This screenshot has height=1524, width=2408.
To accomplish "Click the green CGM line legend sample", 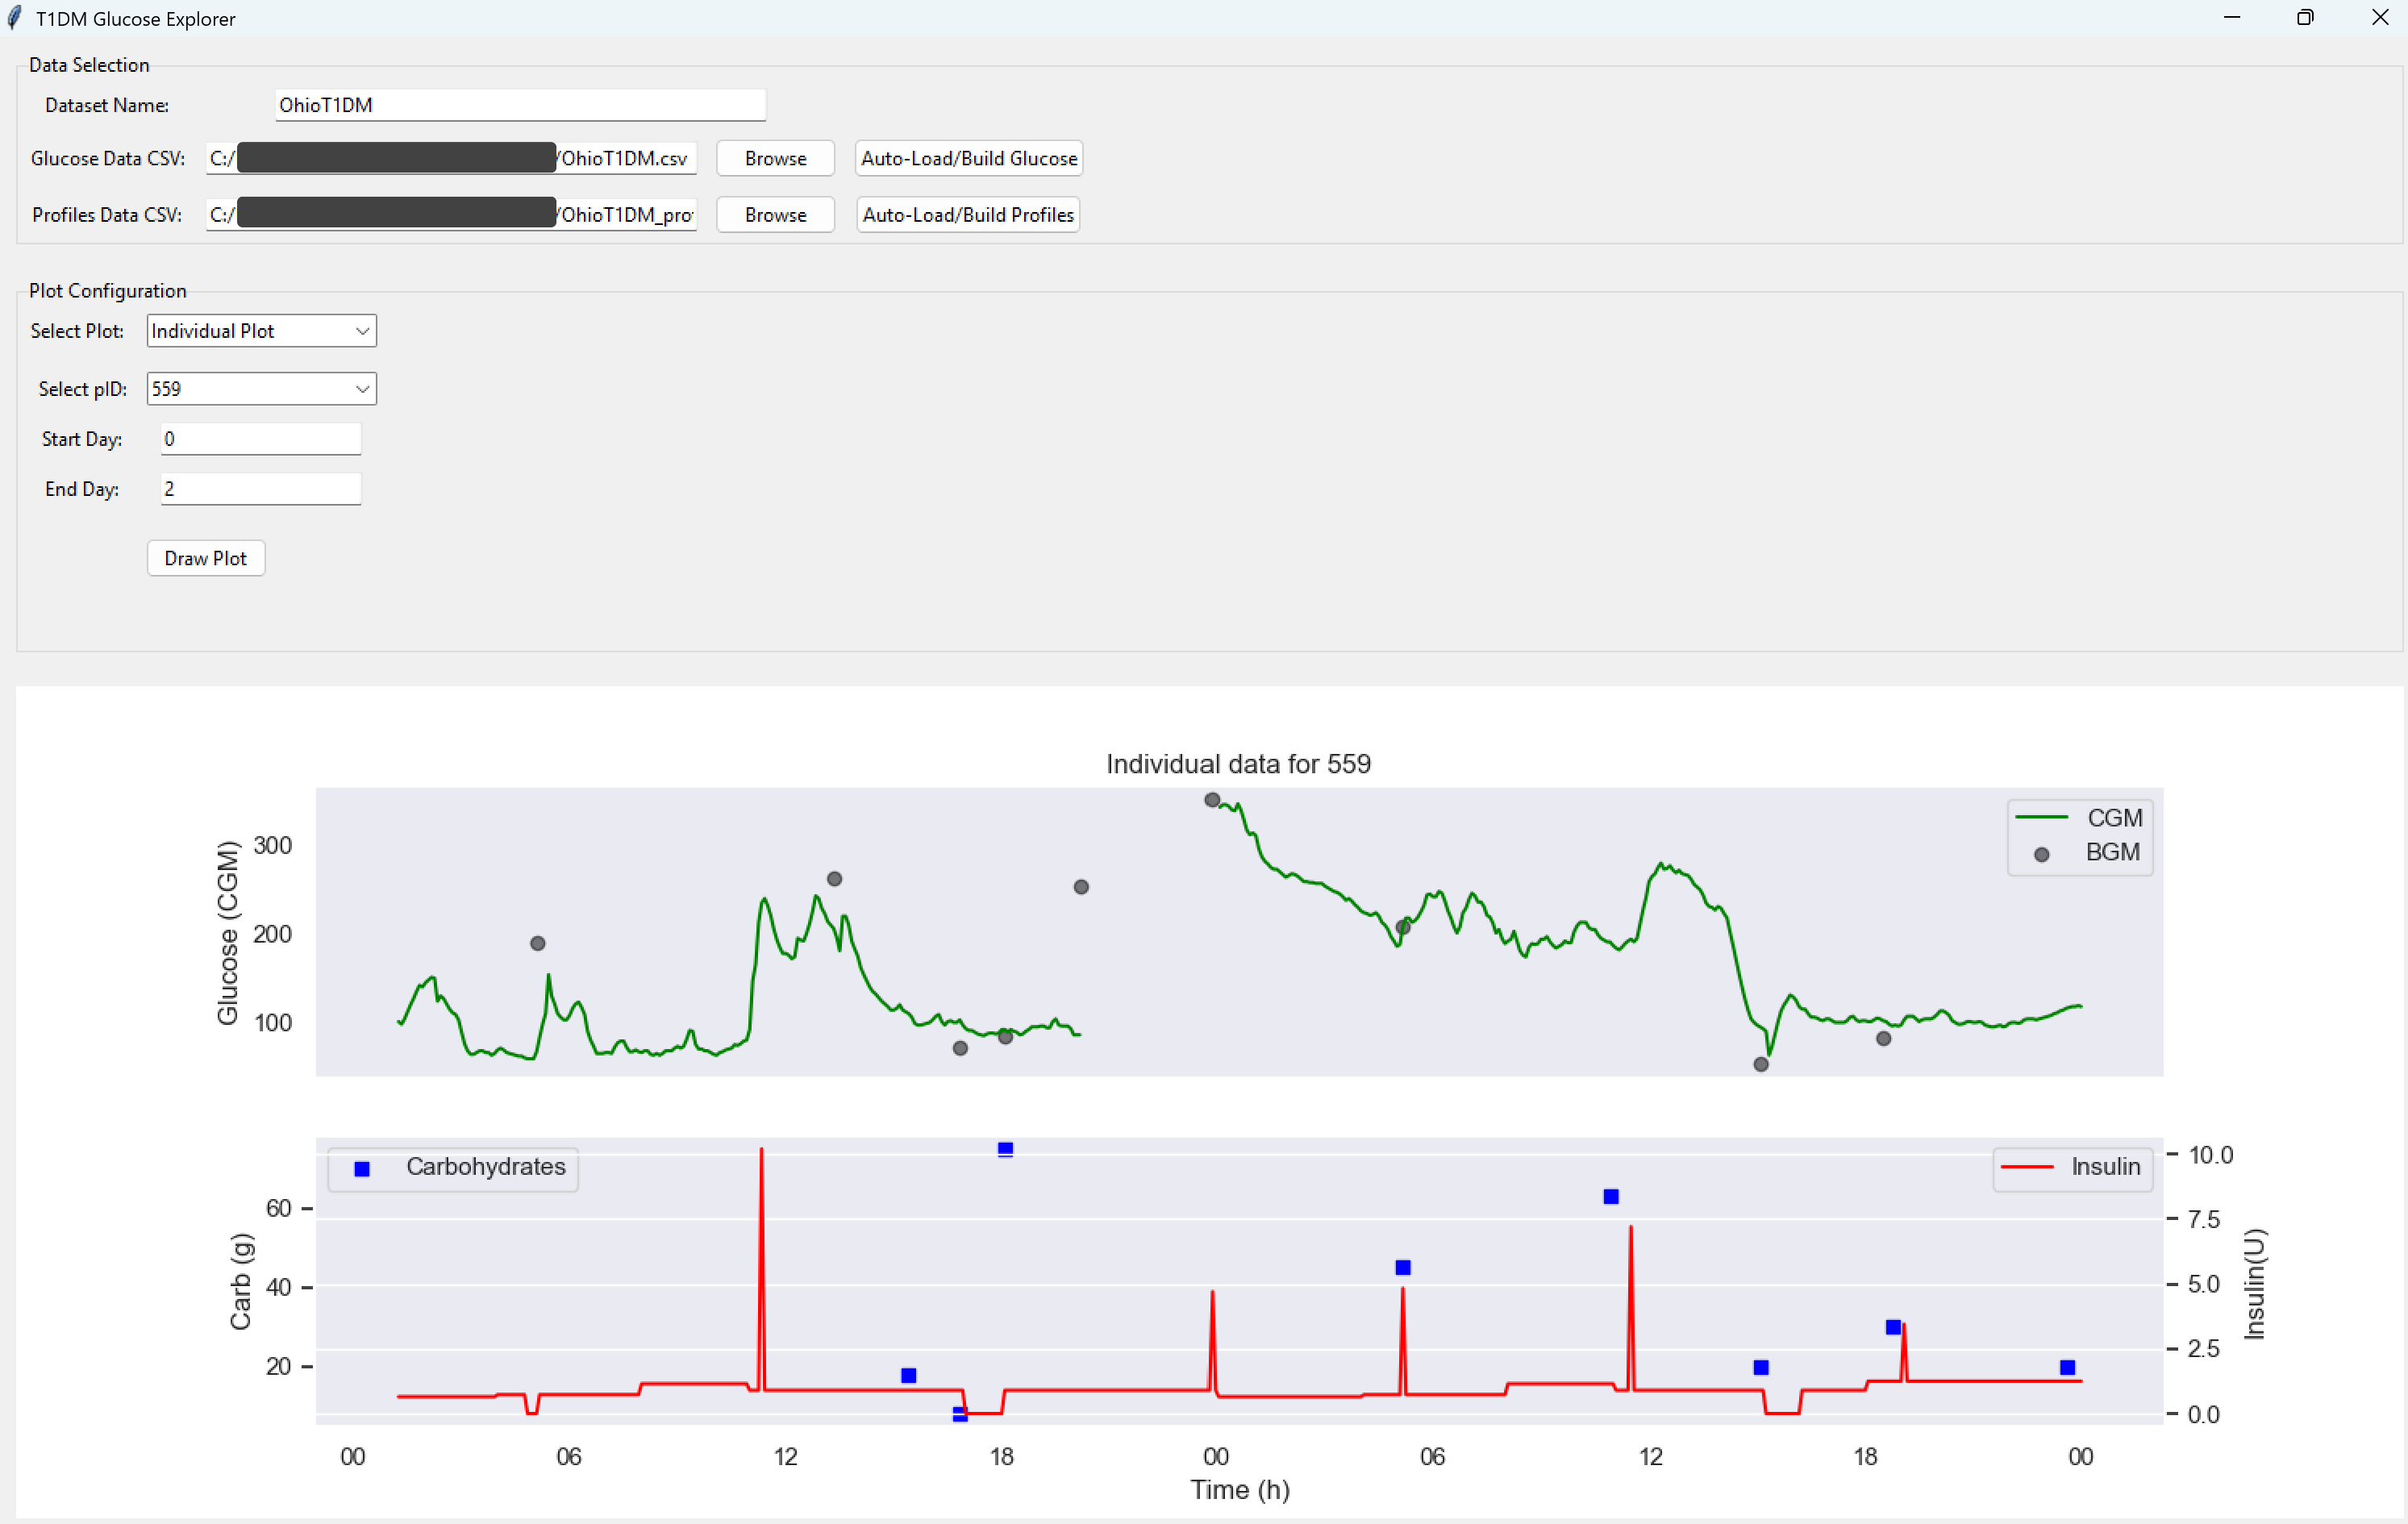I will click(2041, 818).
